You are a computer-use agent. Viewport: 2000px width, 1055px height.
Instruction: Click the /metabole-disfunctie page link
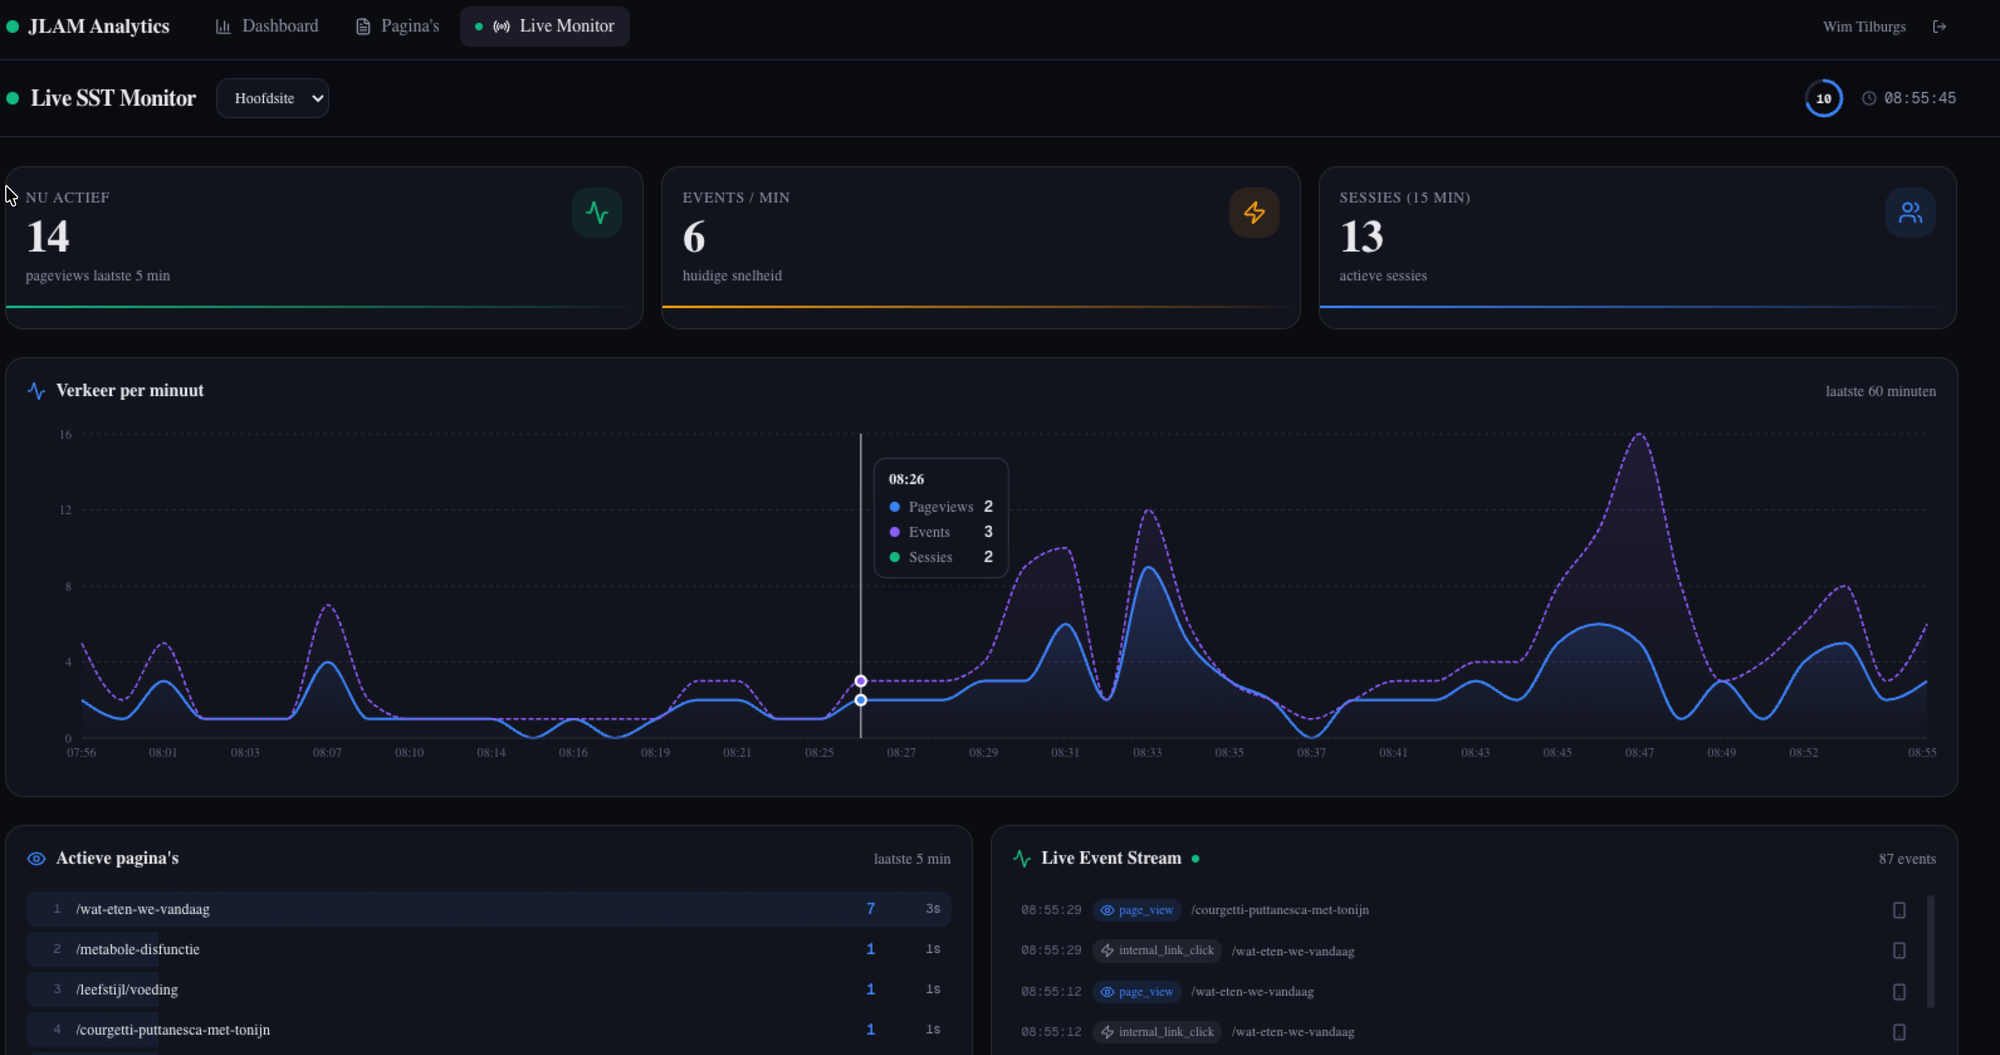[x=138, y=949]
